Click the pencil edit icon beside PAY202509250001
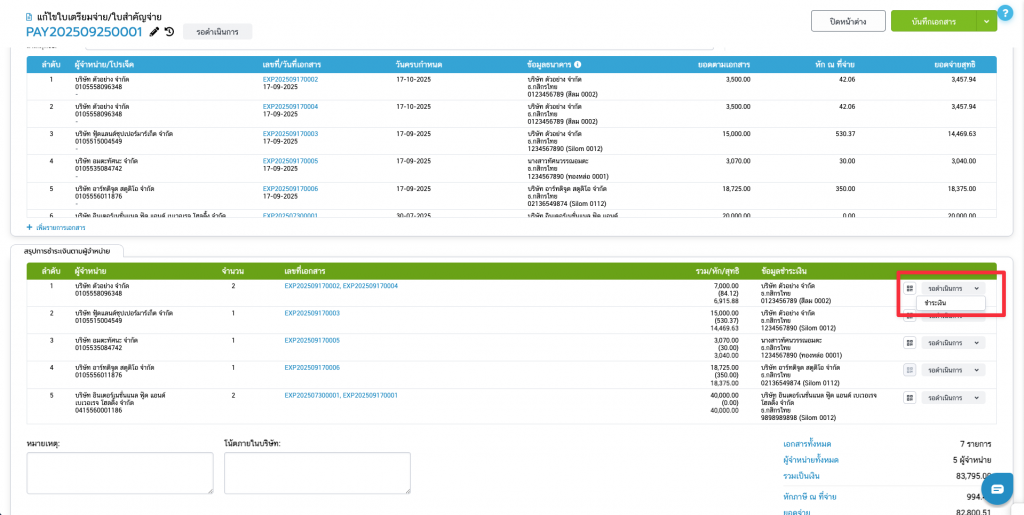 pos(154,32)
